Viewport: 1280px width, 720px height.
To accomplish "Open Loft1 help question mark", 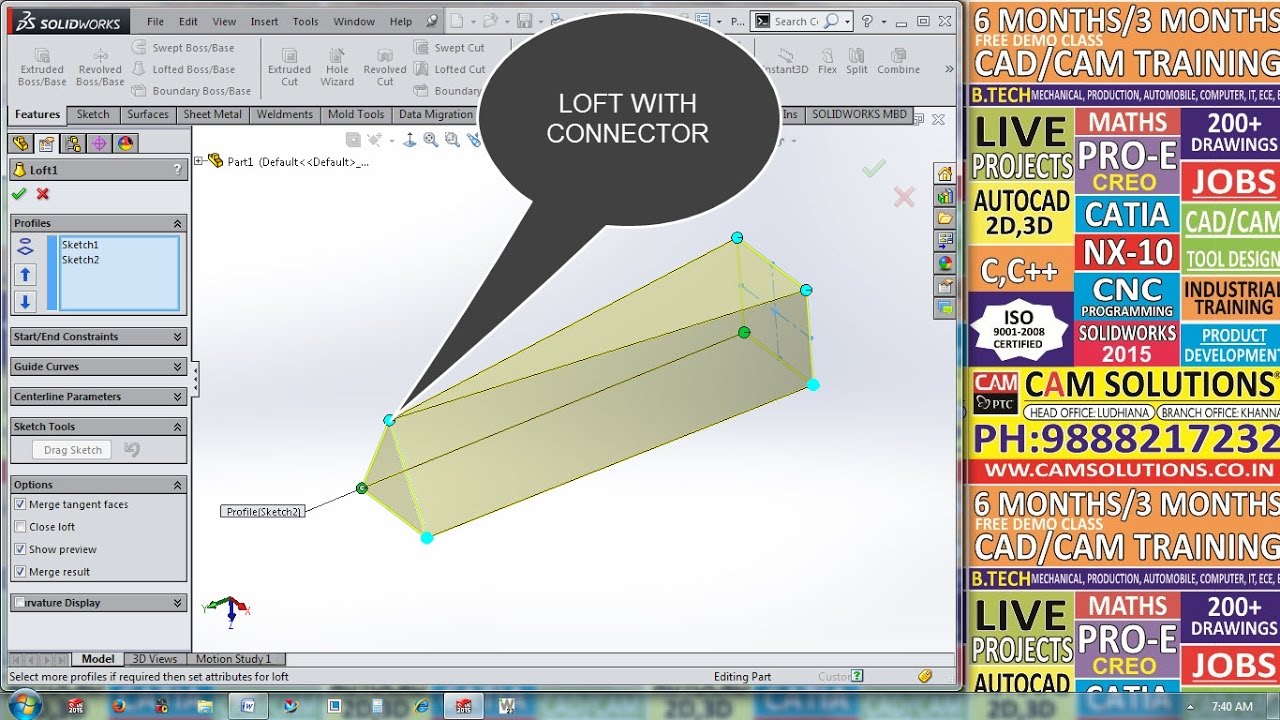I will click(x=177, y=170).
